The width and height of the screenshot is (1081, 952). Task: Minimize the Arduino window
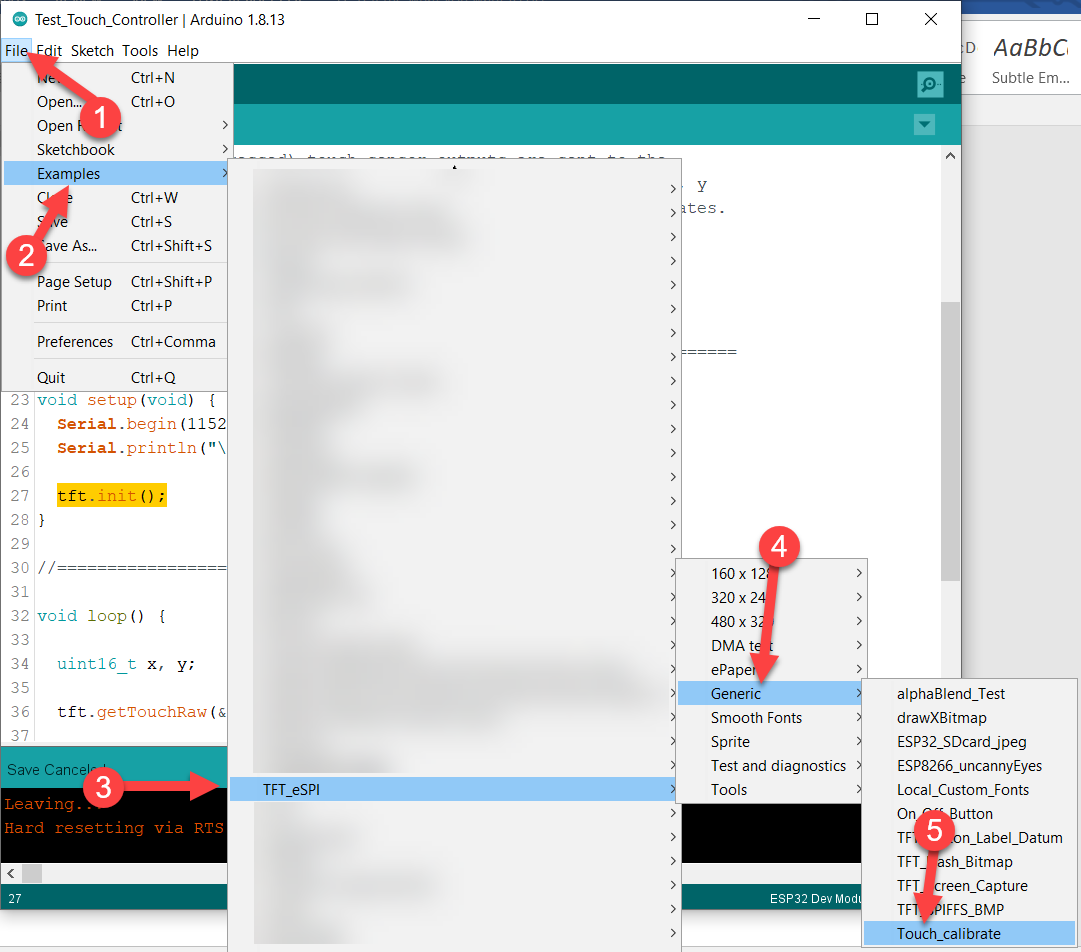[x=814, y=19]
